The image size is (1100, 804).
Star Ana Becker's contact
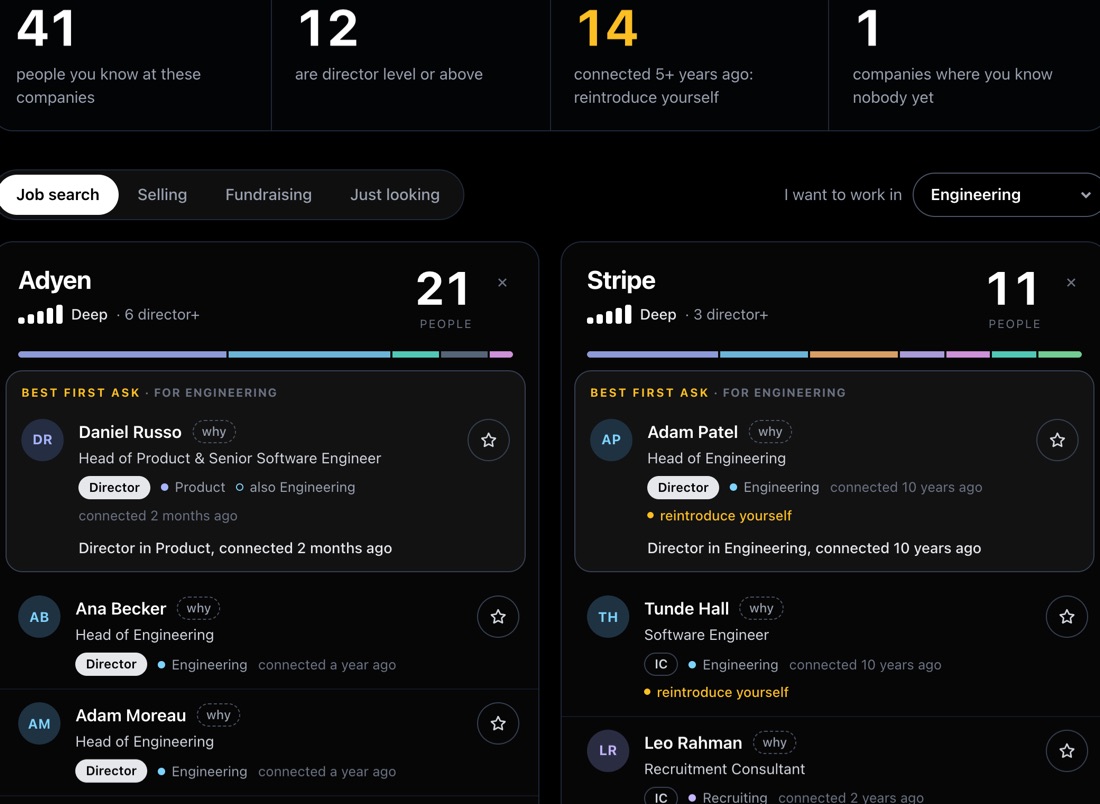click(x=498, y=617)
